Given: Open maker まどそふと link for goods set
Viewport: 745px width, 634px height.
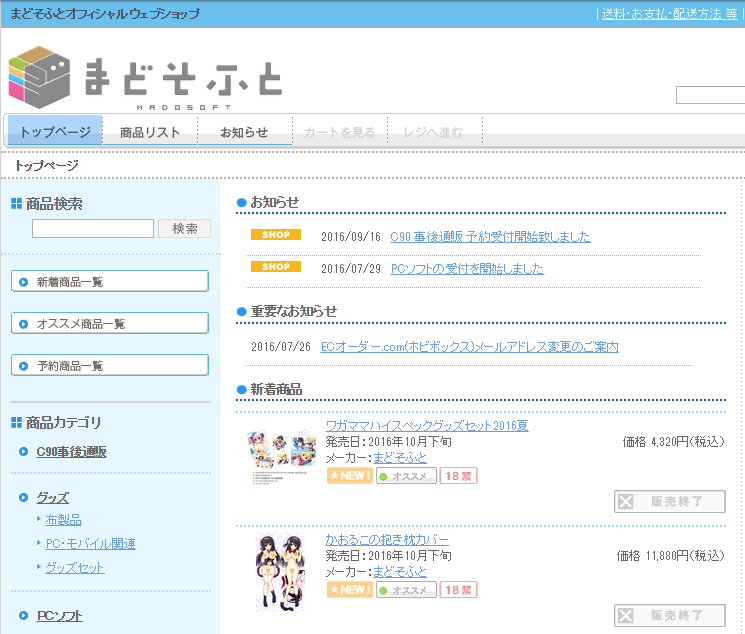Looking at the screenshot, I should coord(400,458).
